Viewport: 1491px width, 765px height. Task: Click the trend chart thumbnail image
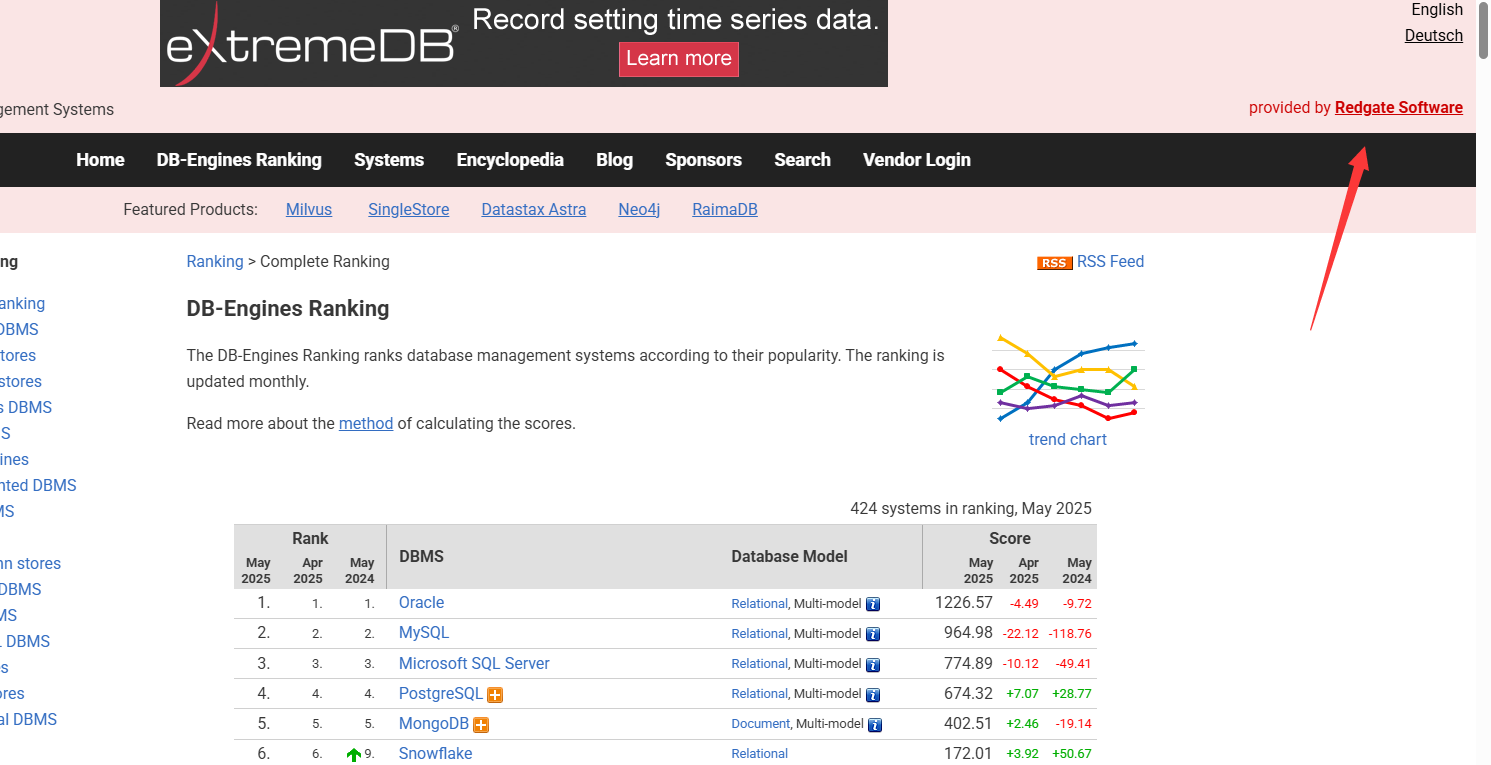(x=1068, y=379)
